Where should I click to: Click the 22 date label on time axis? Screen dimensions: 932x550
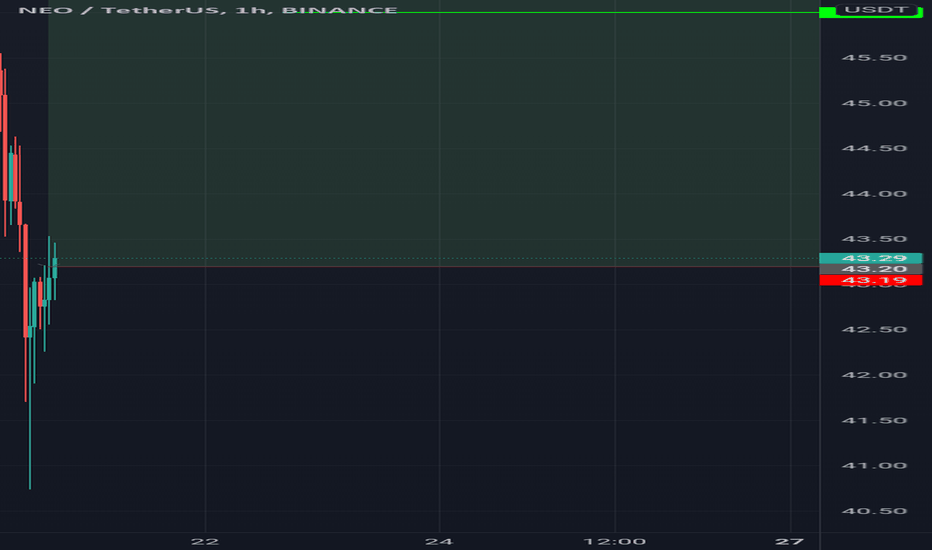[205, 542]
